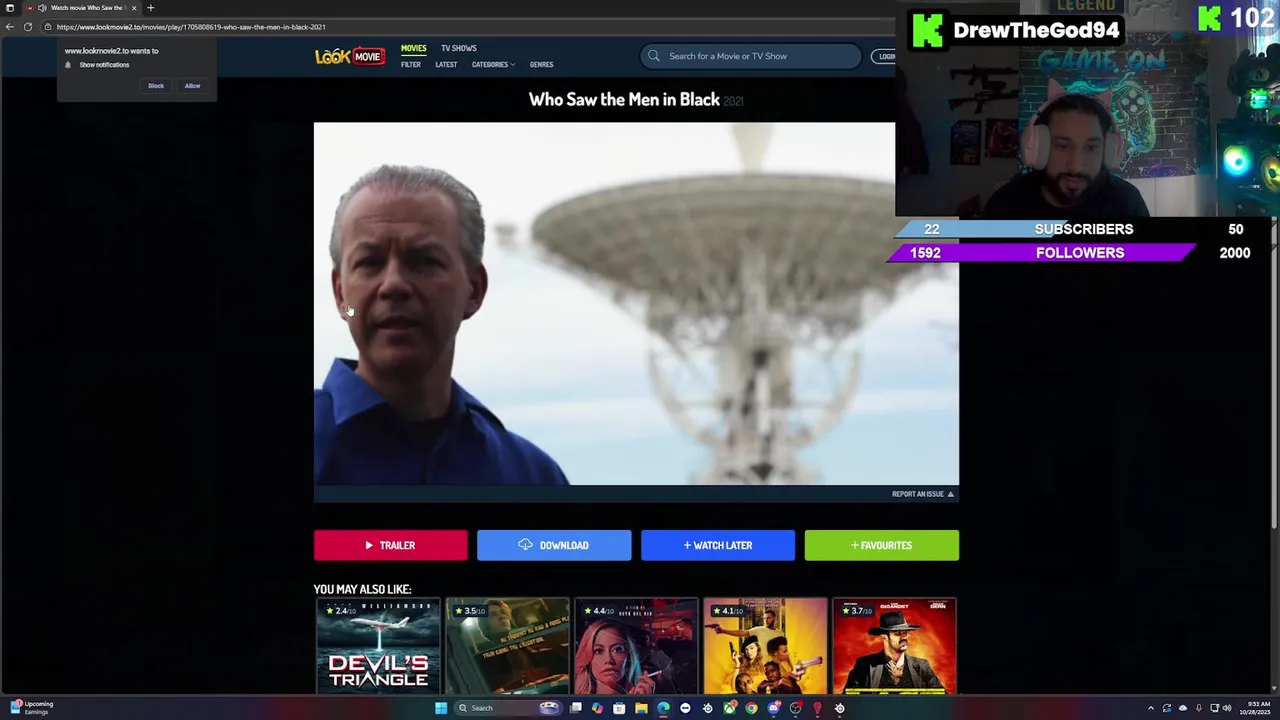Viewport: 1280px width, 720px height.
Task: Switch to Microsoft Edge in the taskbar
Action: click(x=663, y=708)
